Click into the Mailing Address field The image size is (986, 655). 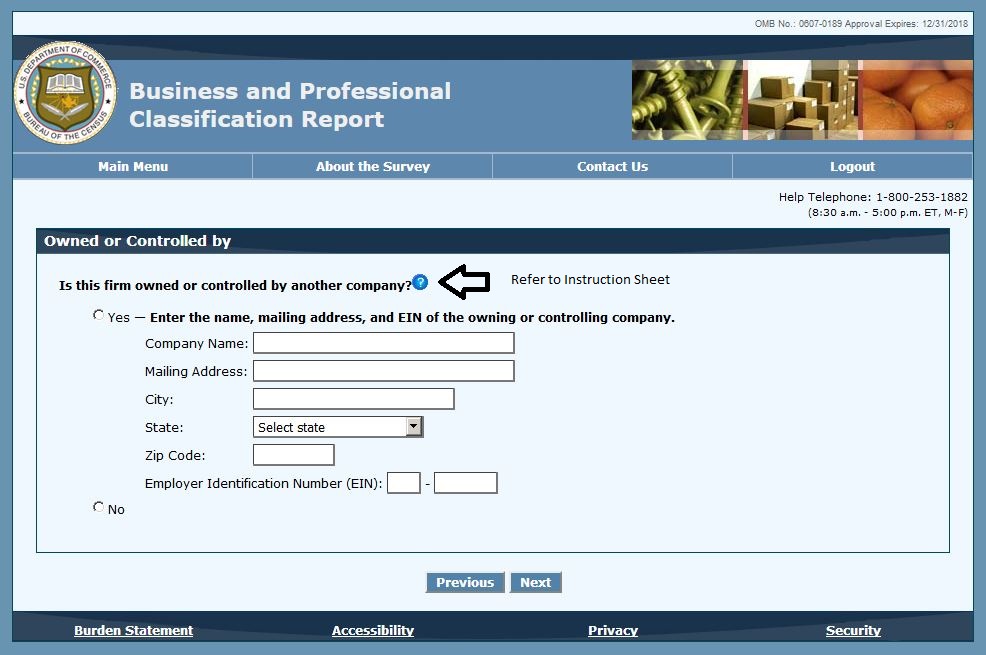(x=383, y=371)
